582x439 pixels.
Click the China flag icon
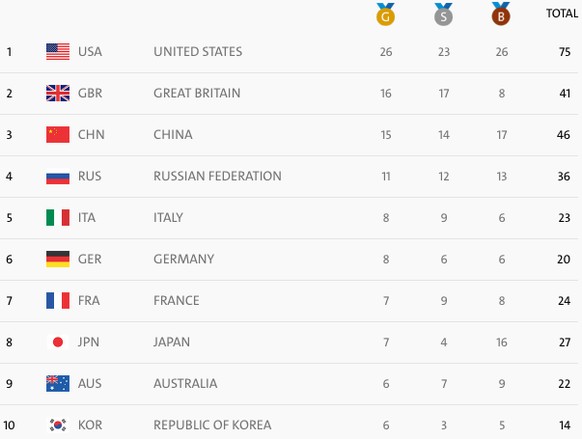pos(58,135)
